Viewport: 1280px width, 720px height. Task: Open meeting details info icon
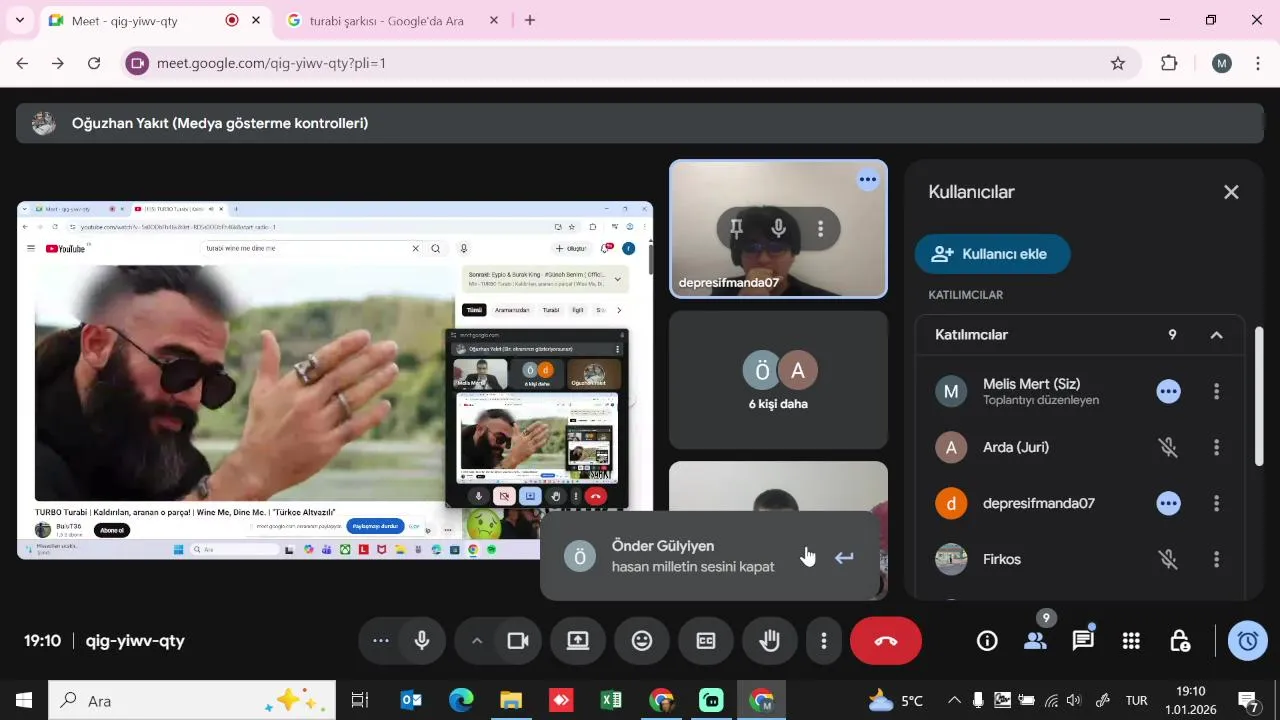[987, 641]
